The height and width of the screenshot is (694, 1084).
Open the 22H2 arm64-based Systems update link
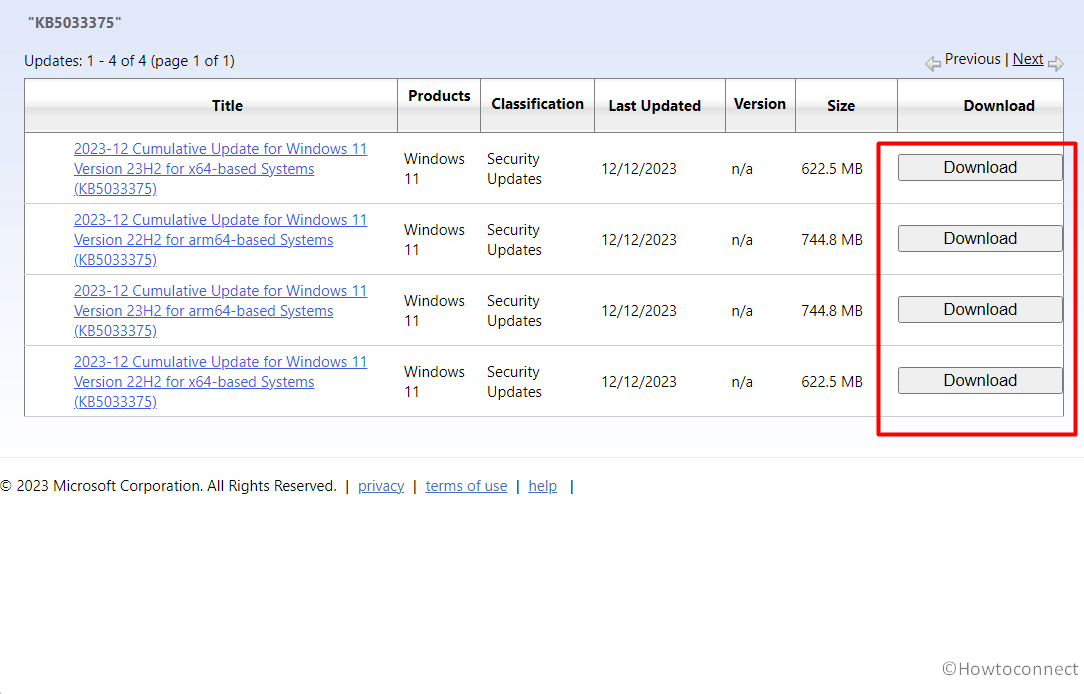pyautogui.click(x=221, y=240)
